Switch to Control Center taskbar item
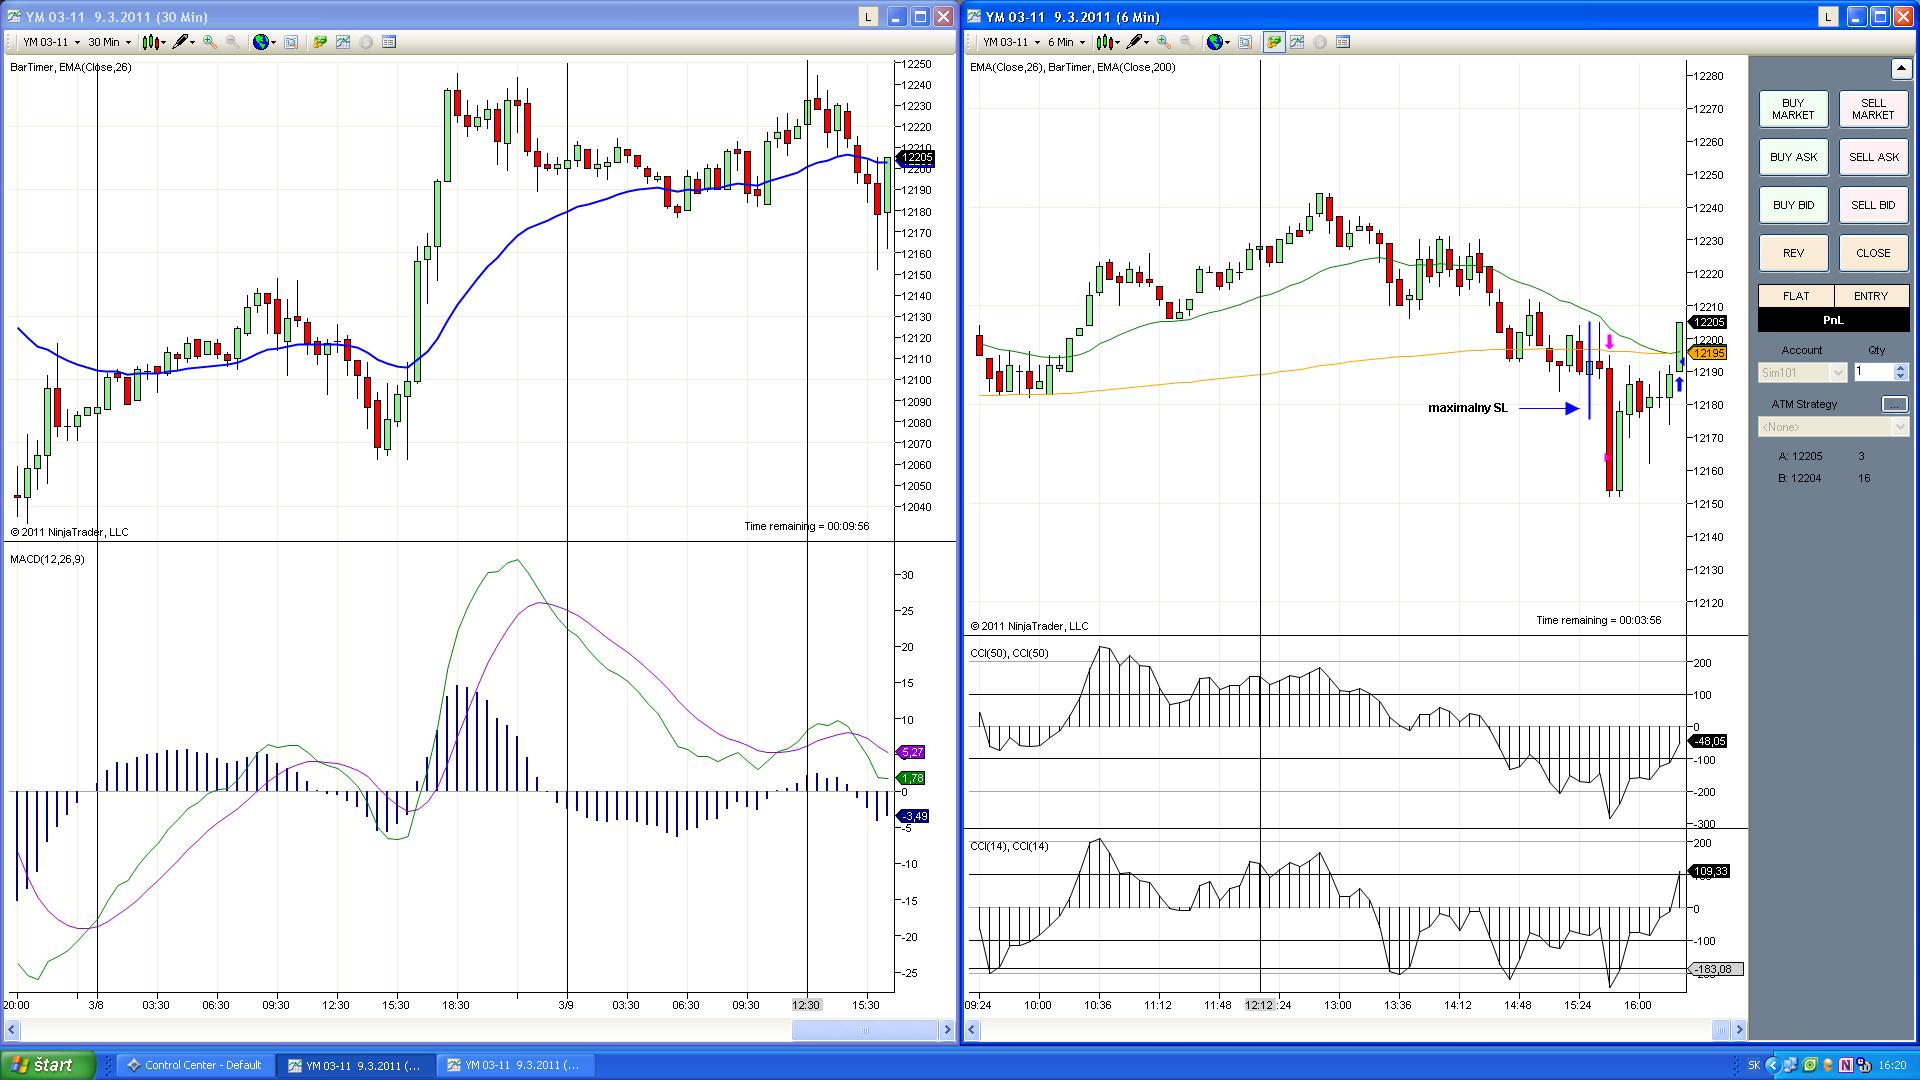Screen dimensions: 1920x1080 point(195,1065)
